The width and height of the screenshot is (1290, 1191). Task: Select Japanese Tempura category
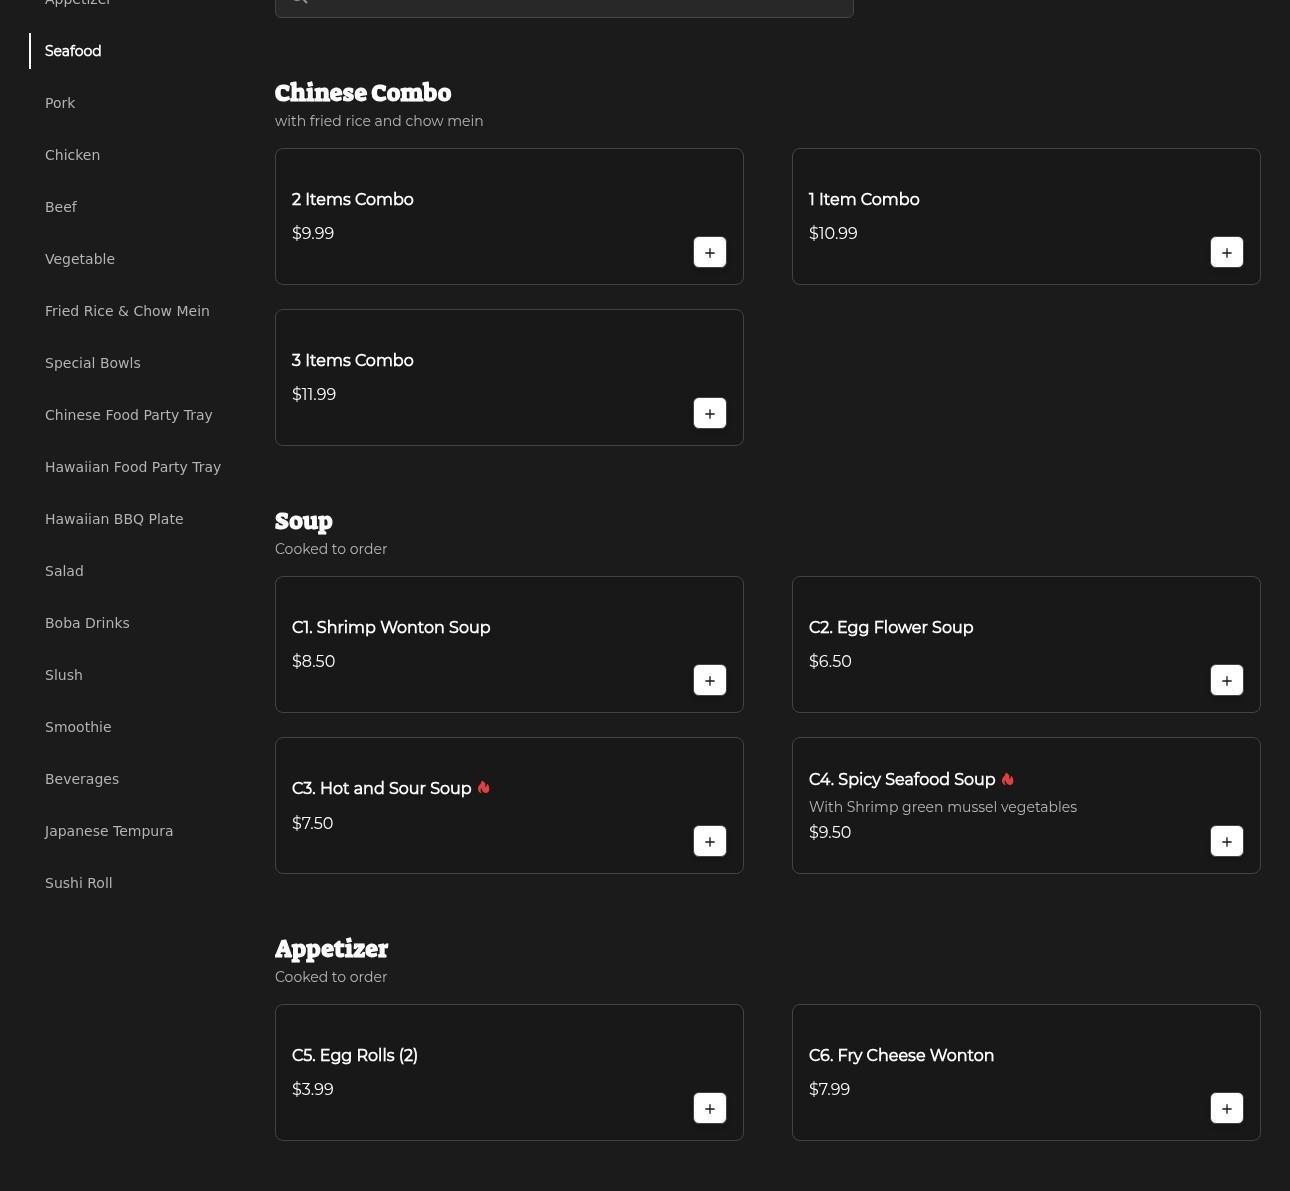pos(109,831)
